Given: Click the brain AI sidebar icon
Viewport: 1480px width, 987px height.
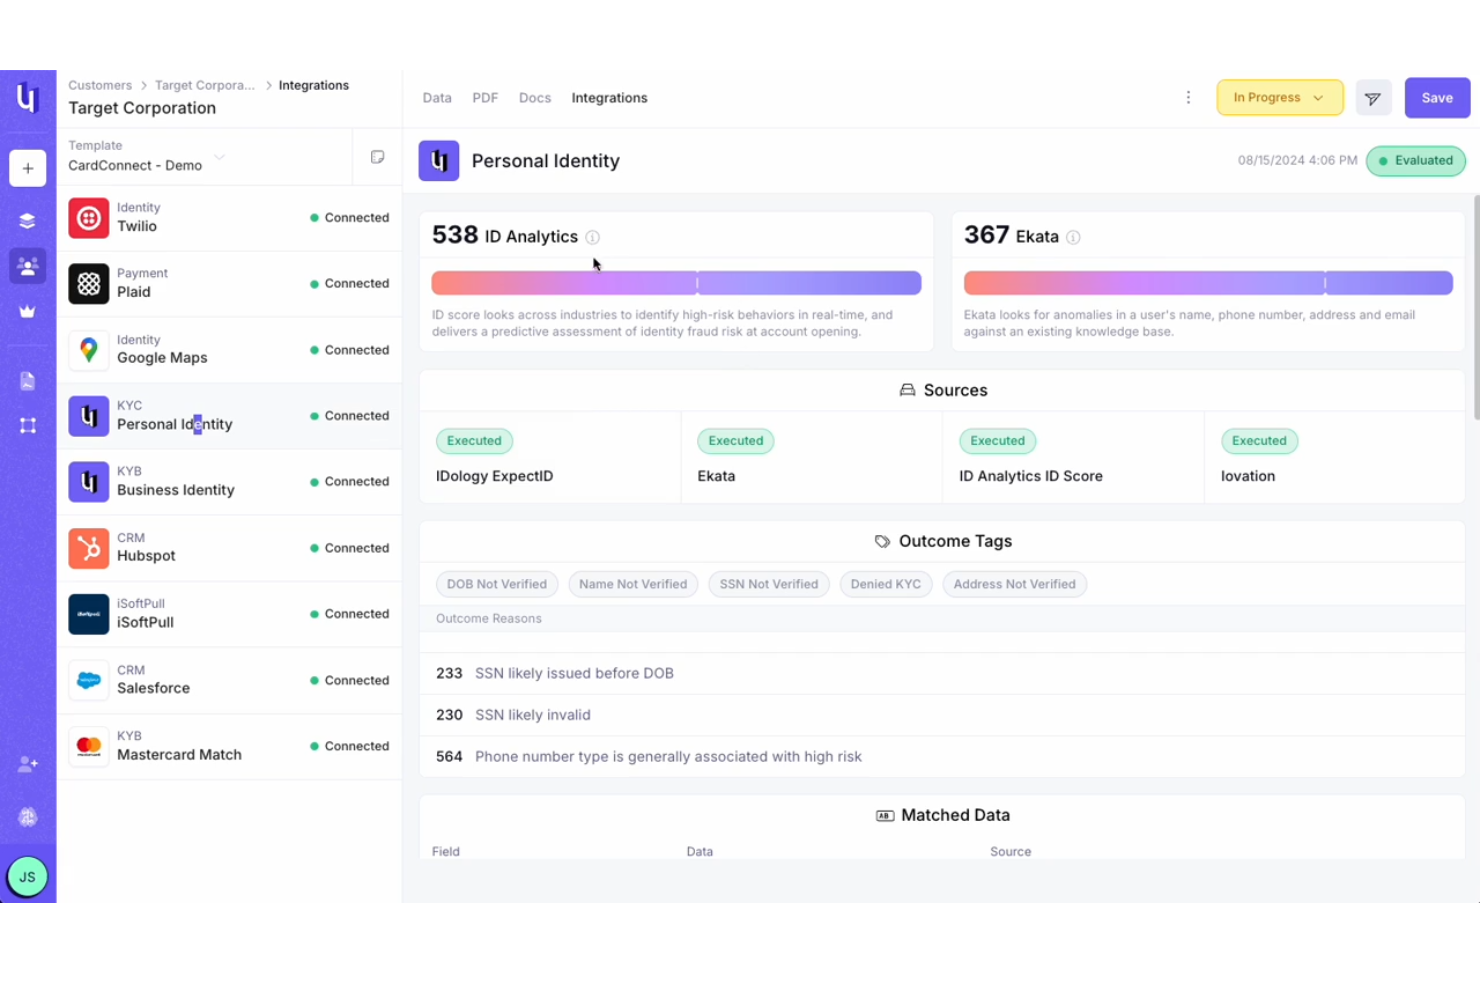Looking at the screenshot, I should tap(28, 817).
